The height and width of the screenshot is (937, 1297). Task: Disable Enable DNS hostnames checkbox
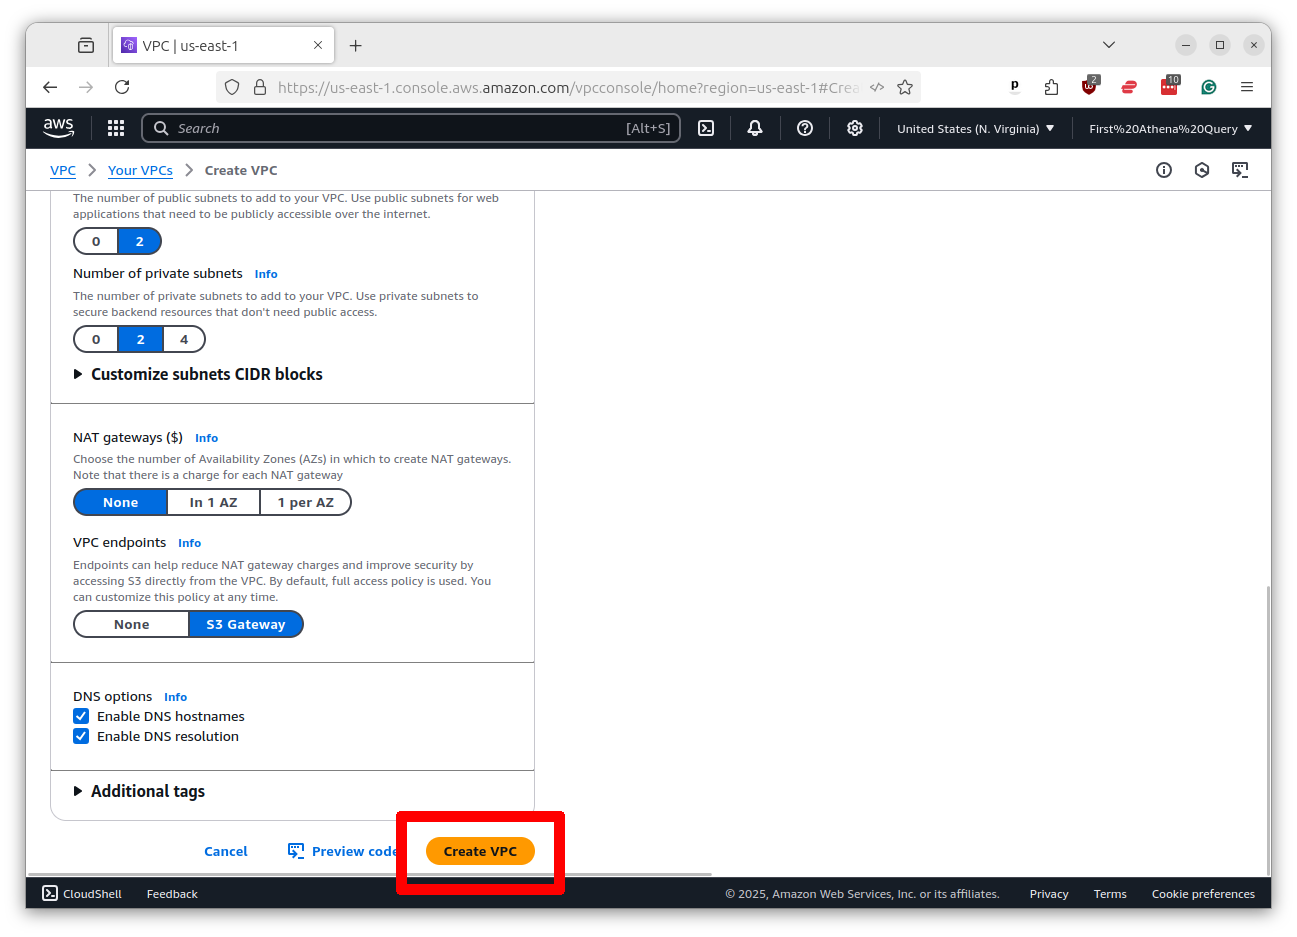coord(81,716)
